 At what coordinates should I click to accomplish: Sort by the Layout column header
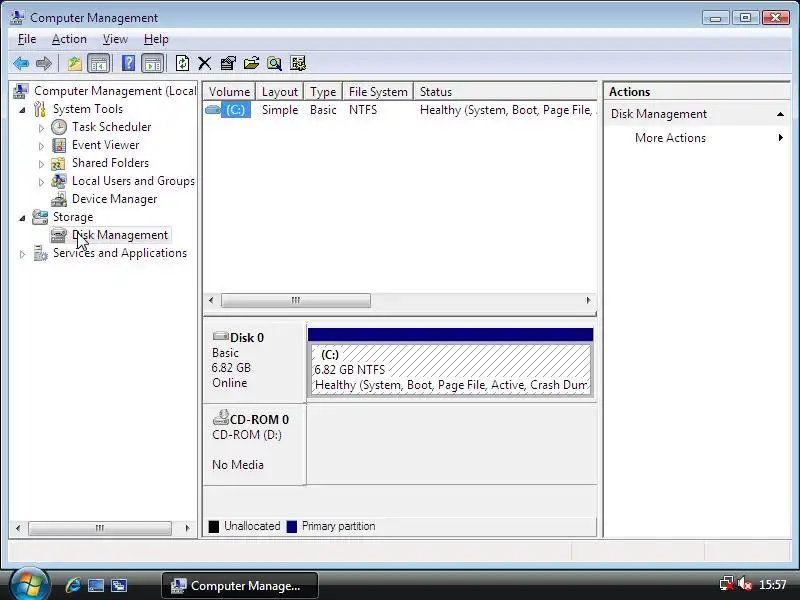pos(280,91)
